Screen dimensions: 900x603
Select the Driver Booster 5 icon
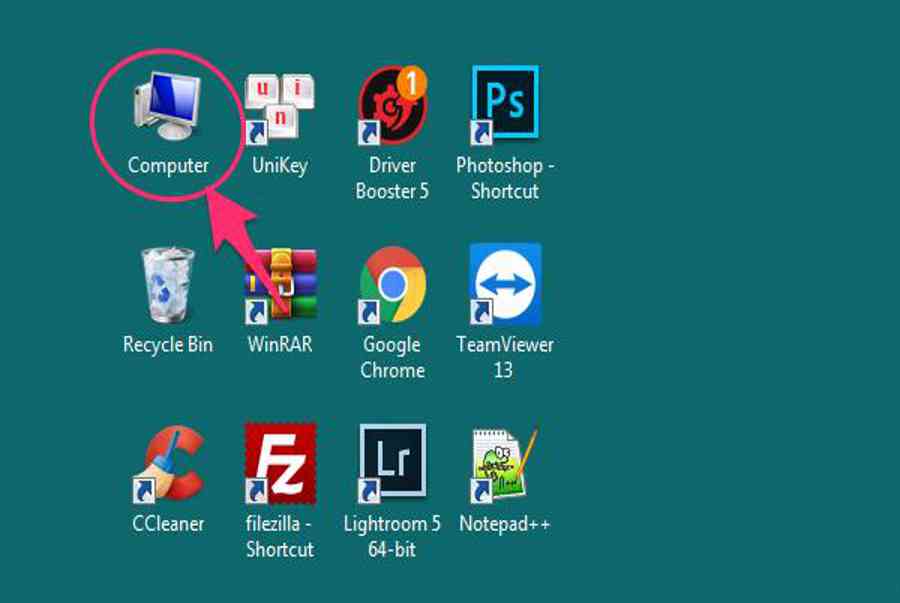pos(393,105)
